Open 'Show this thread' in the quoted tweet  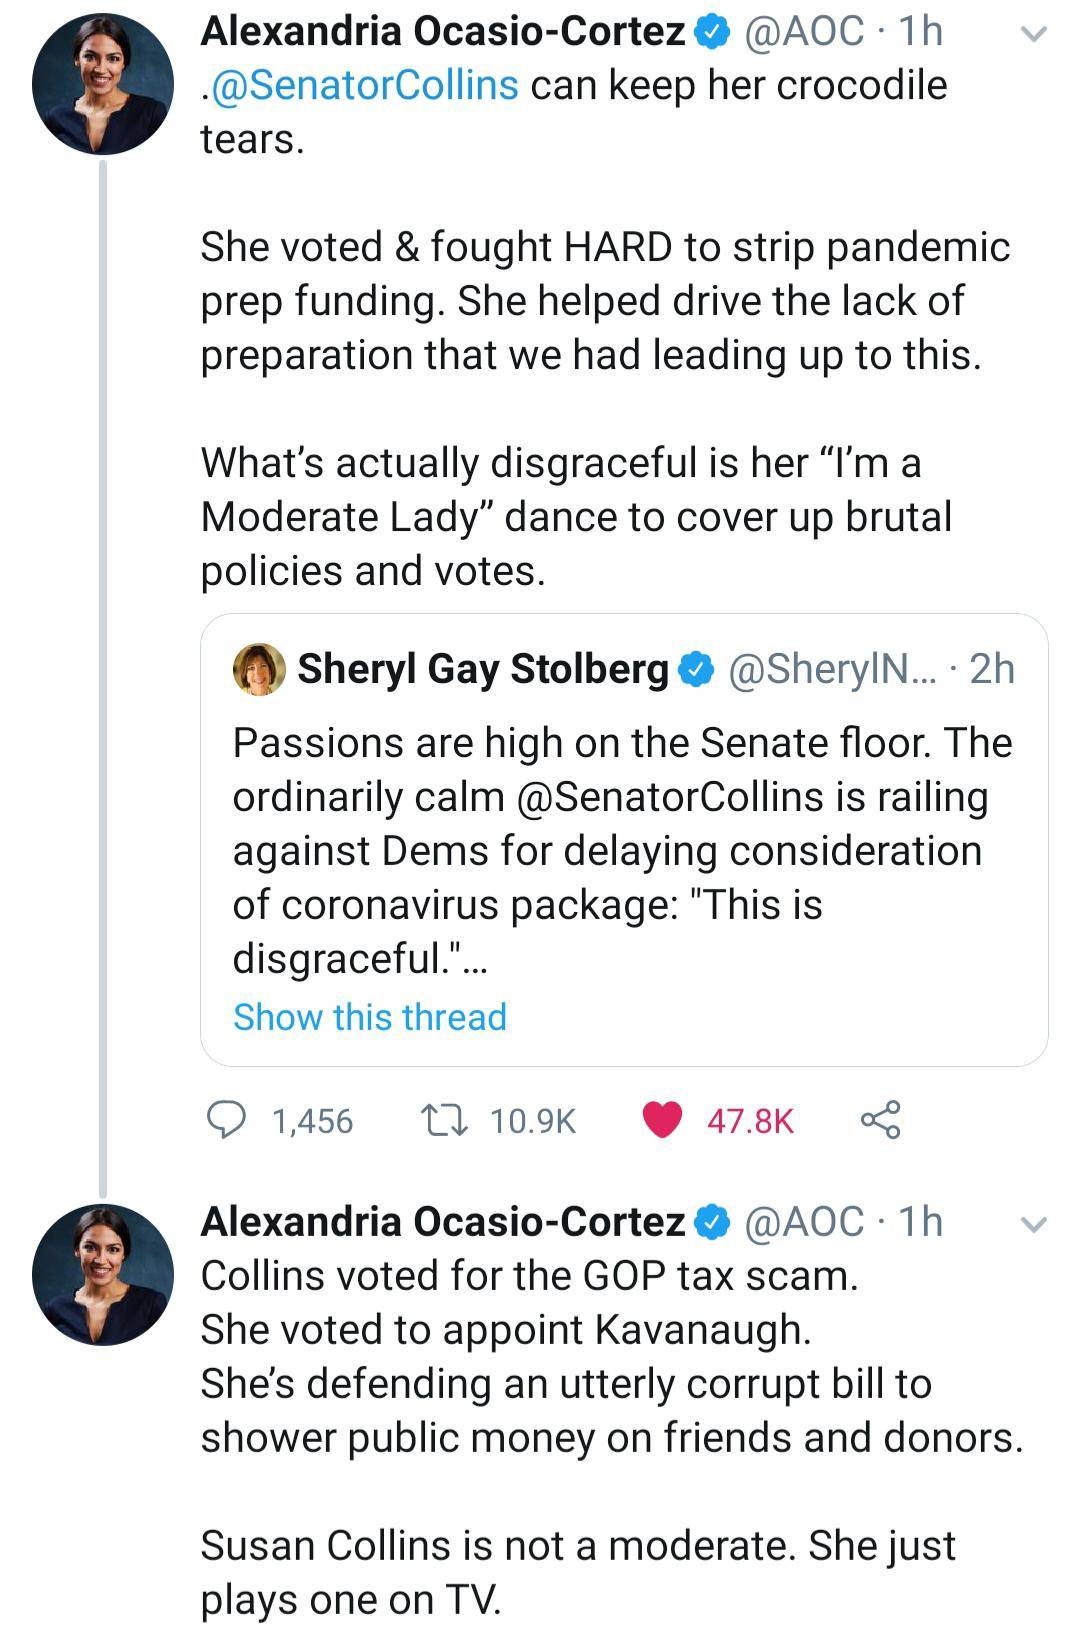(x=370, y=1018)
